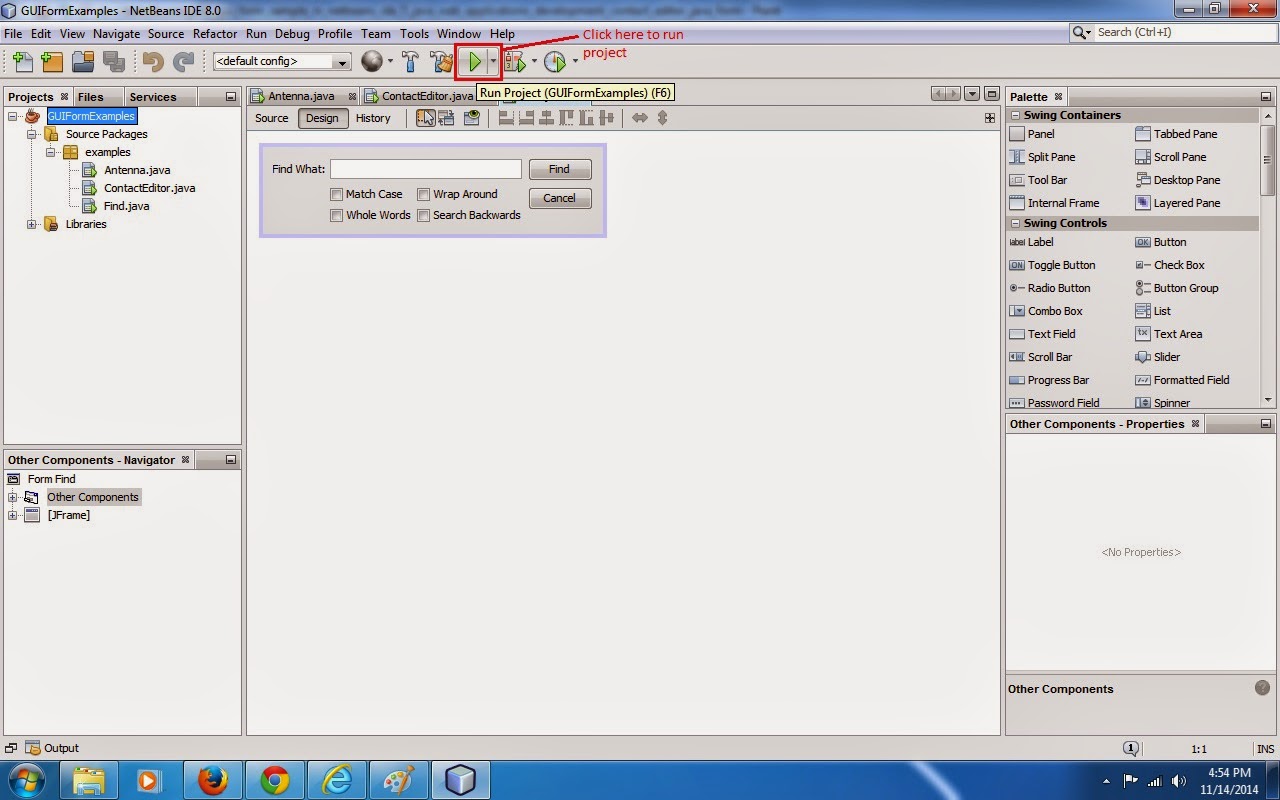Click the Find button in form
This screenshot has width=1280, height=800.
click(x=560, y=169)
